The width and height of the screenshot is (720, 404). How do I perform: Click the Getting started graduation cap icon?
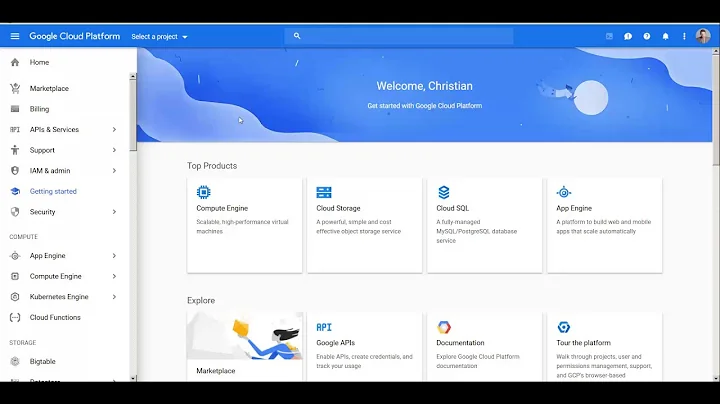point(15,191)
